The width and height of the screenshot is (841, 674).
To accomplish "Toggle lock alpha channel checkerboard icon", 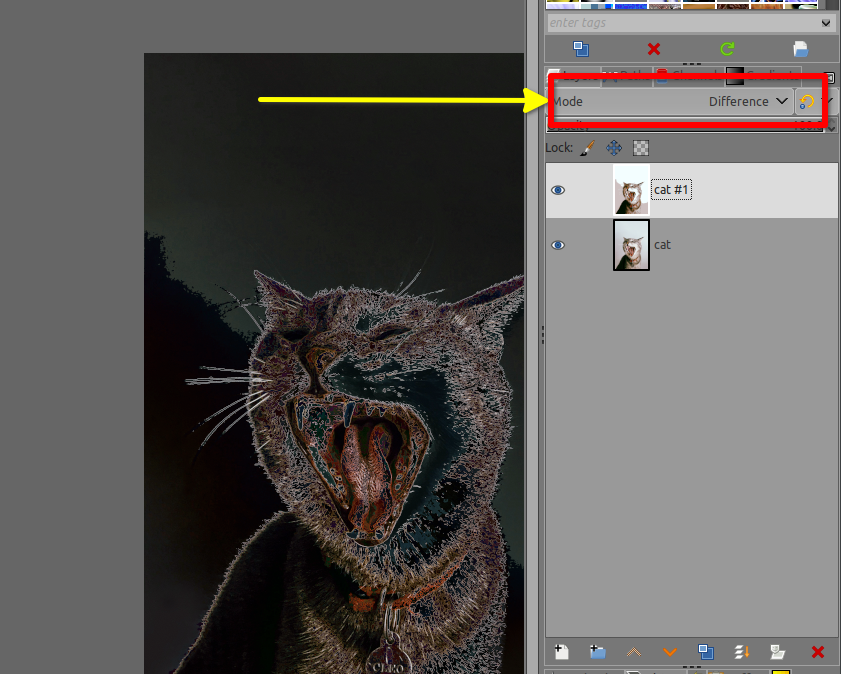I will pos(641,148).
